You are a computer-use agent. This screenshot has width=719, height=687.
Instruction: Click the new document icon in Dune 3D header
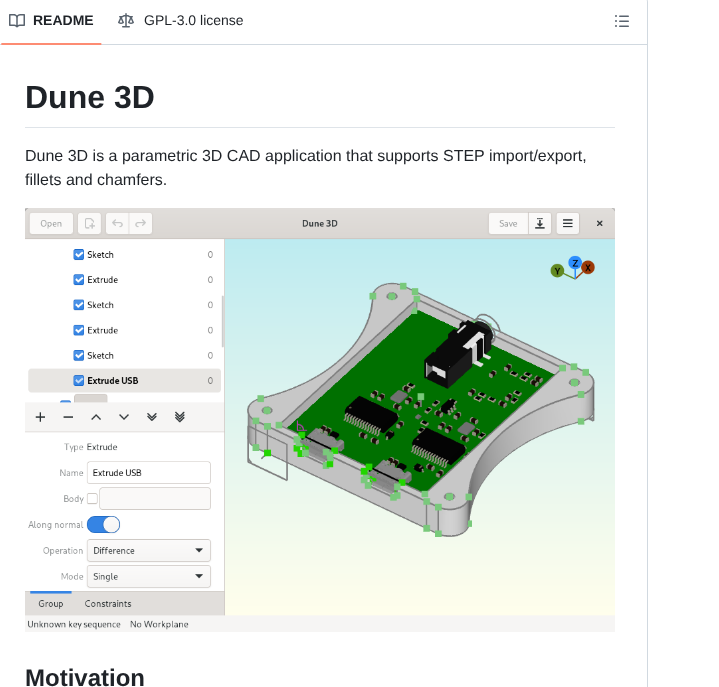pyautogui.click(x=89, y=223)
